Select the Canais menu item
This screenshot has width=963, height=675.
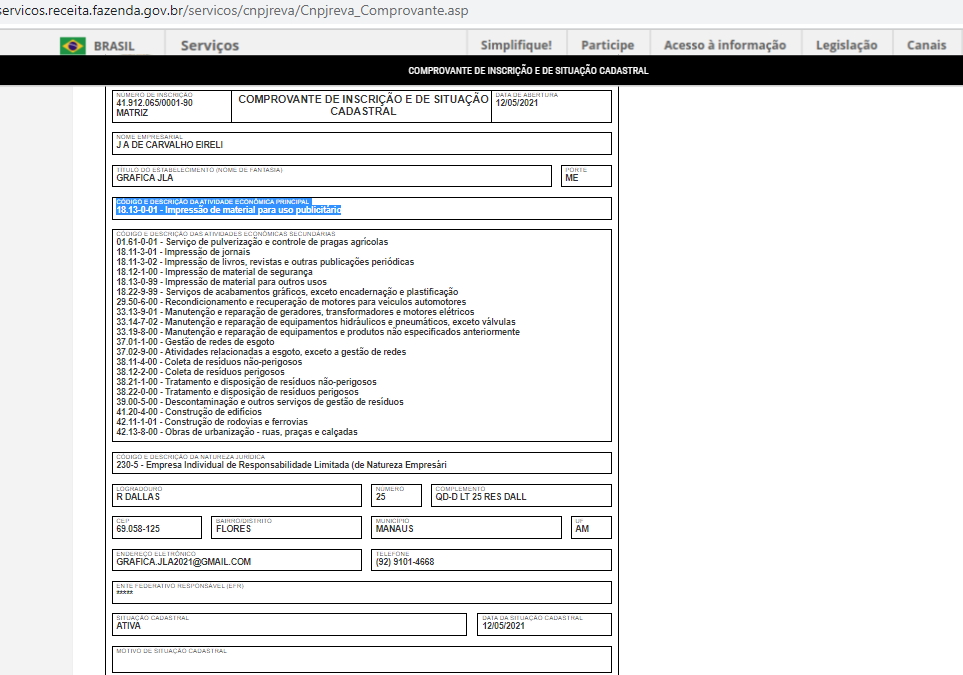click(x=926, y=45)
